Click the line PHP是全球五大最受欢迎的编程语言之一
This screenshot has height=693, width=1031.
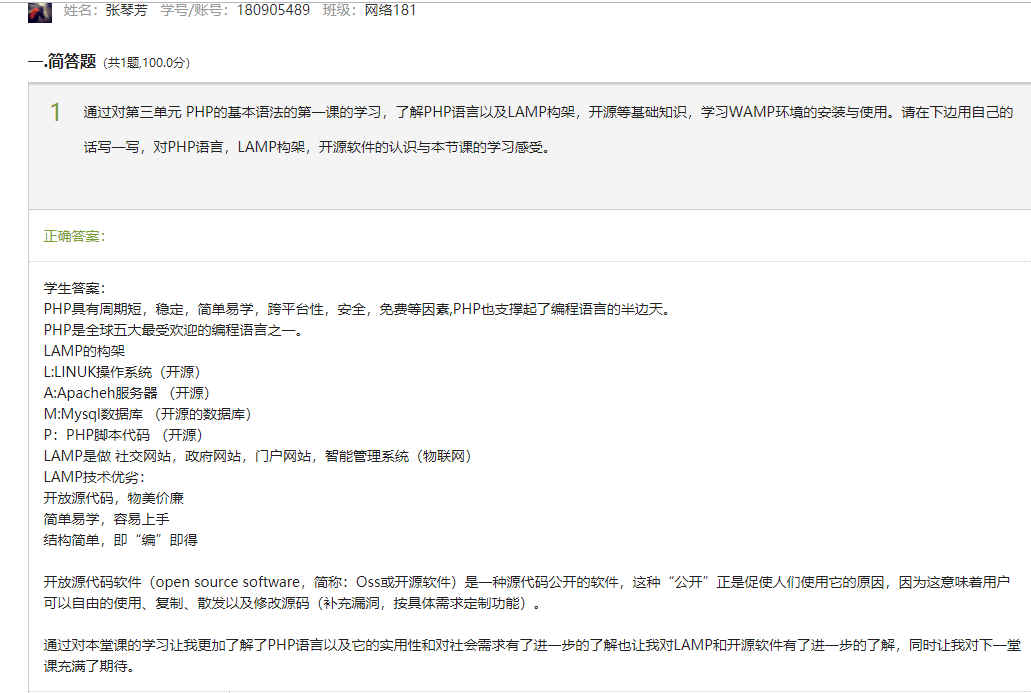point(173,330)
